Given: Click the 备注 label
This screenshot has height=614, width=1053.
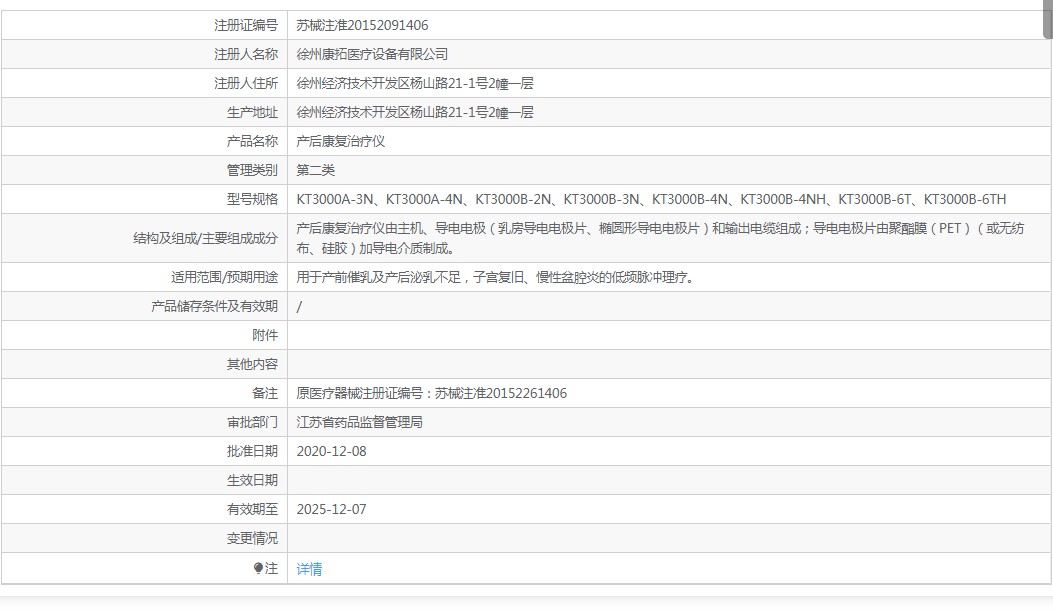Looking at the screenshot, I should click(265, 393).
